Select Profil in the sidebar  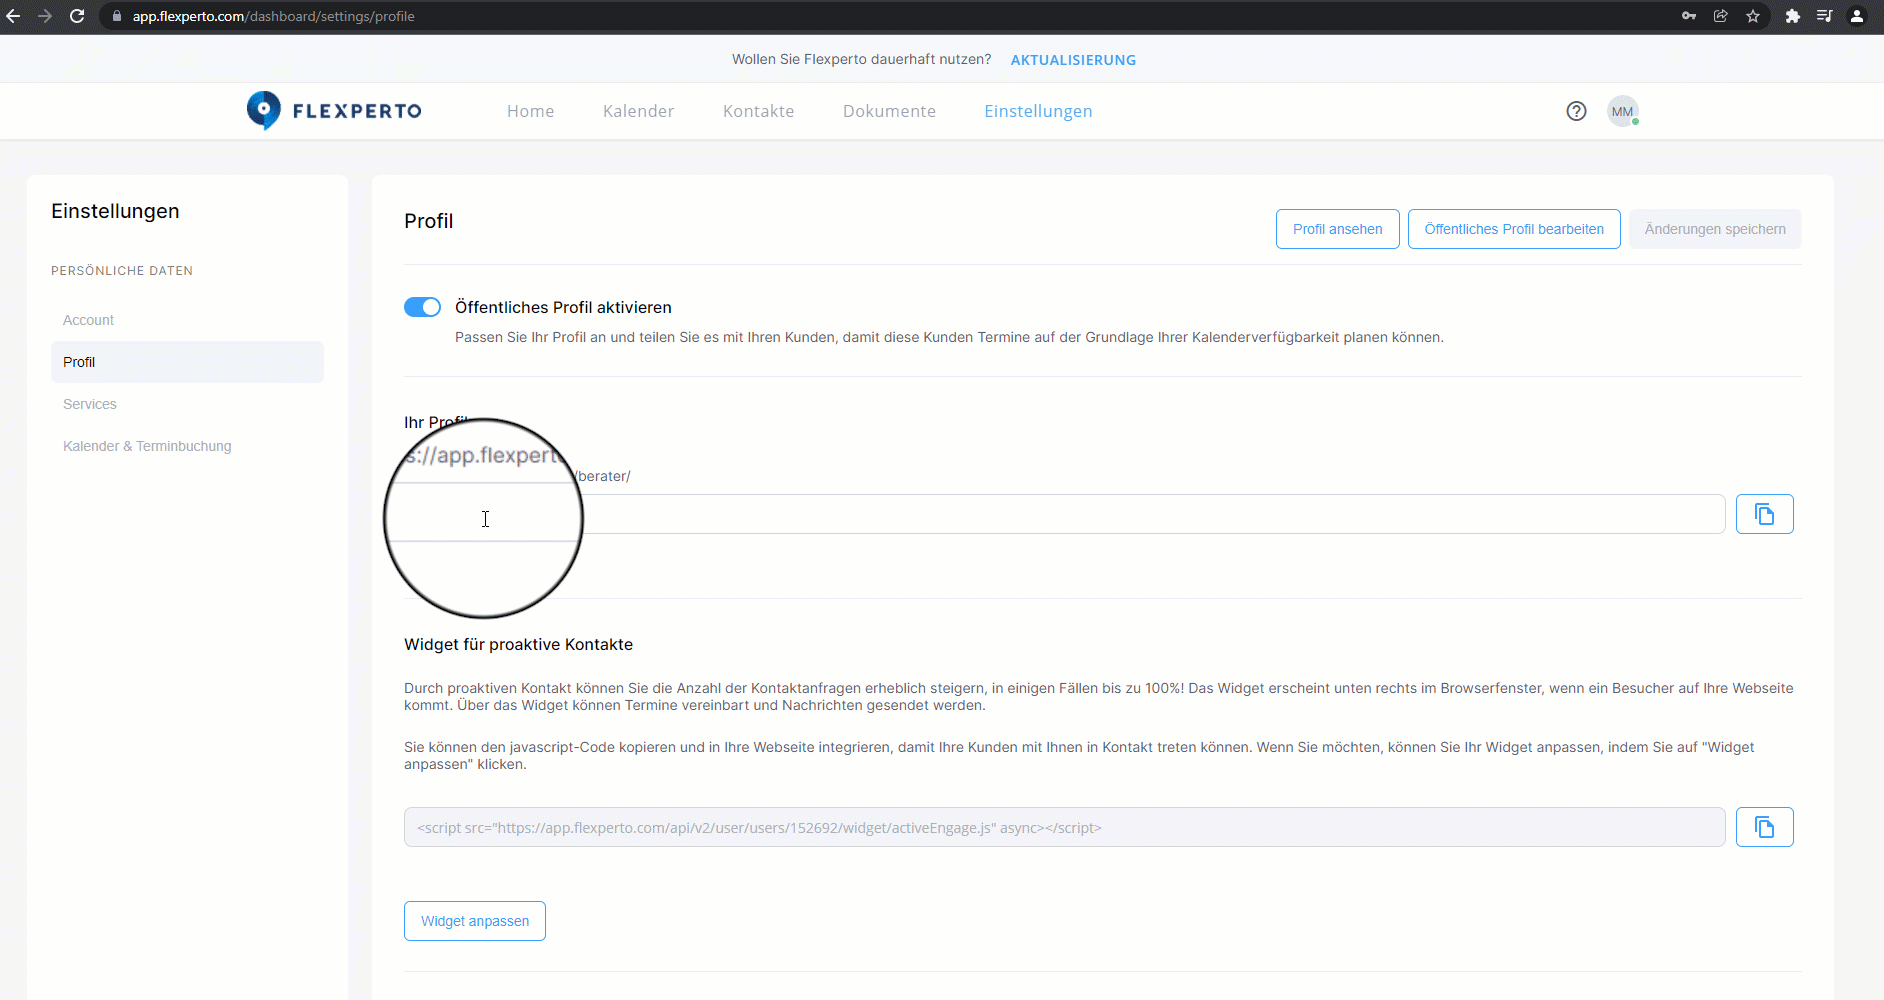(187, 362)
